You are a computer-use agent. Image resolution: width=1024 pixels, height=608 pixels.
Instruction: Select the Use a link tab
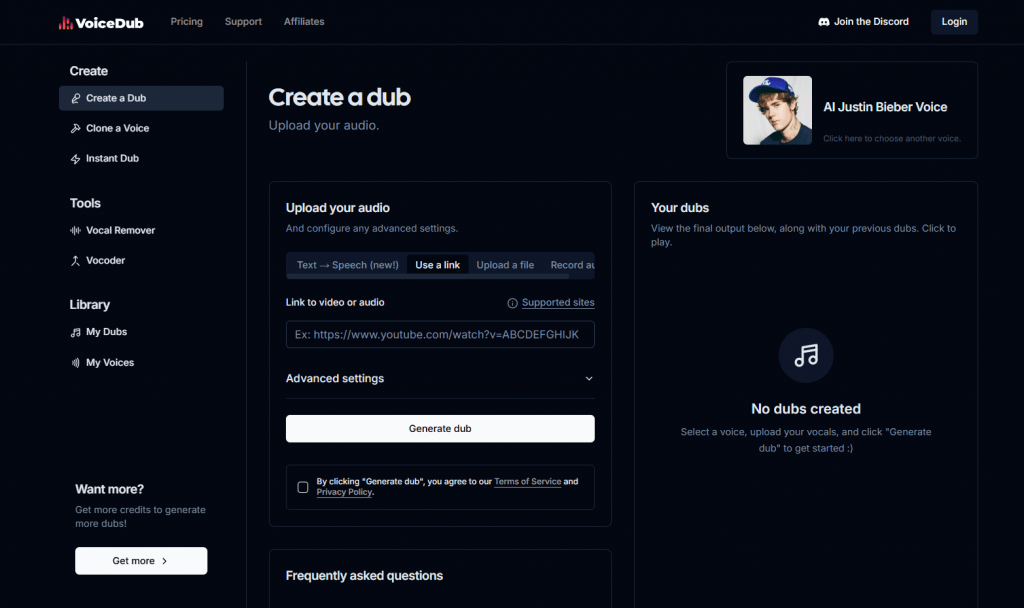pyautogui.click(x=438, y=265)
